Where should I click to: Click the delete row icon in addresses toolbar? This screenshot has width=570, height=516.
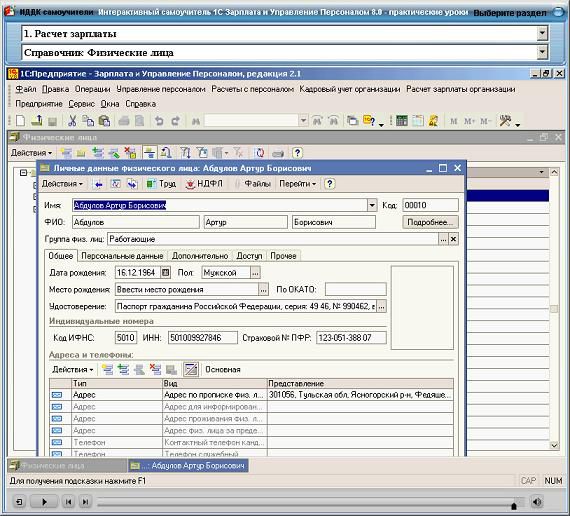pyautogui.click(x=156, y=369)
